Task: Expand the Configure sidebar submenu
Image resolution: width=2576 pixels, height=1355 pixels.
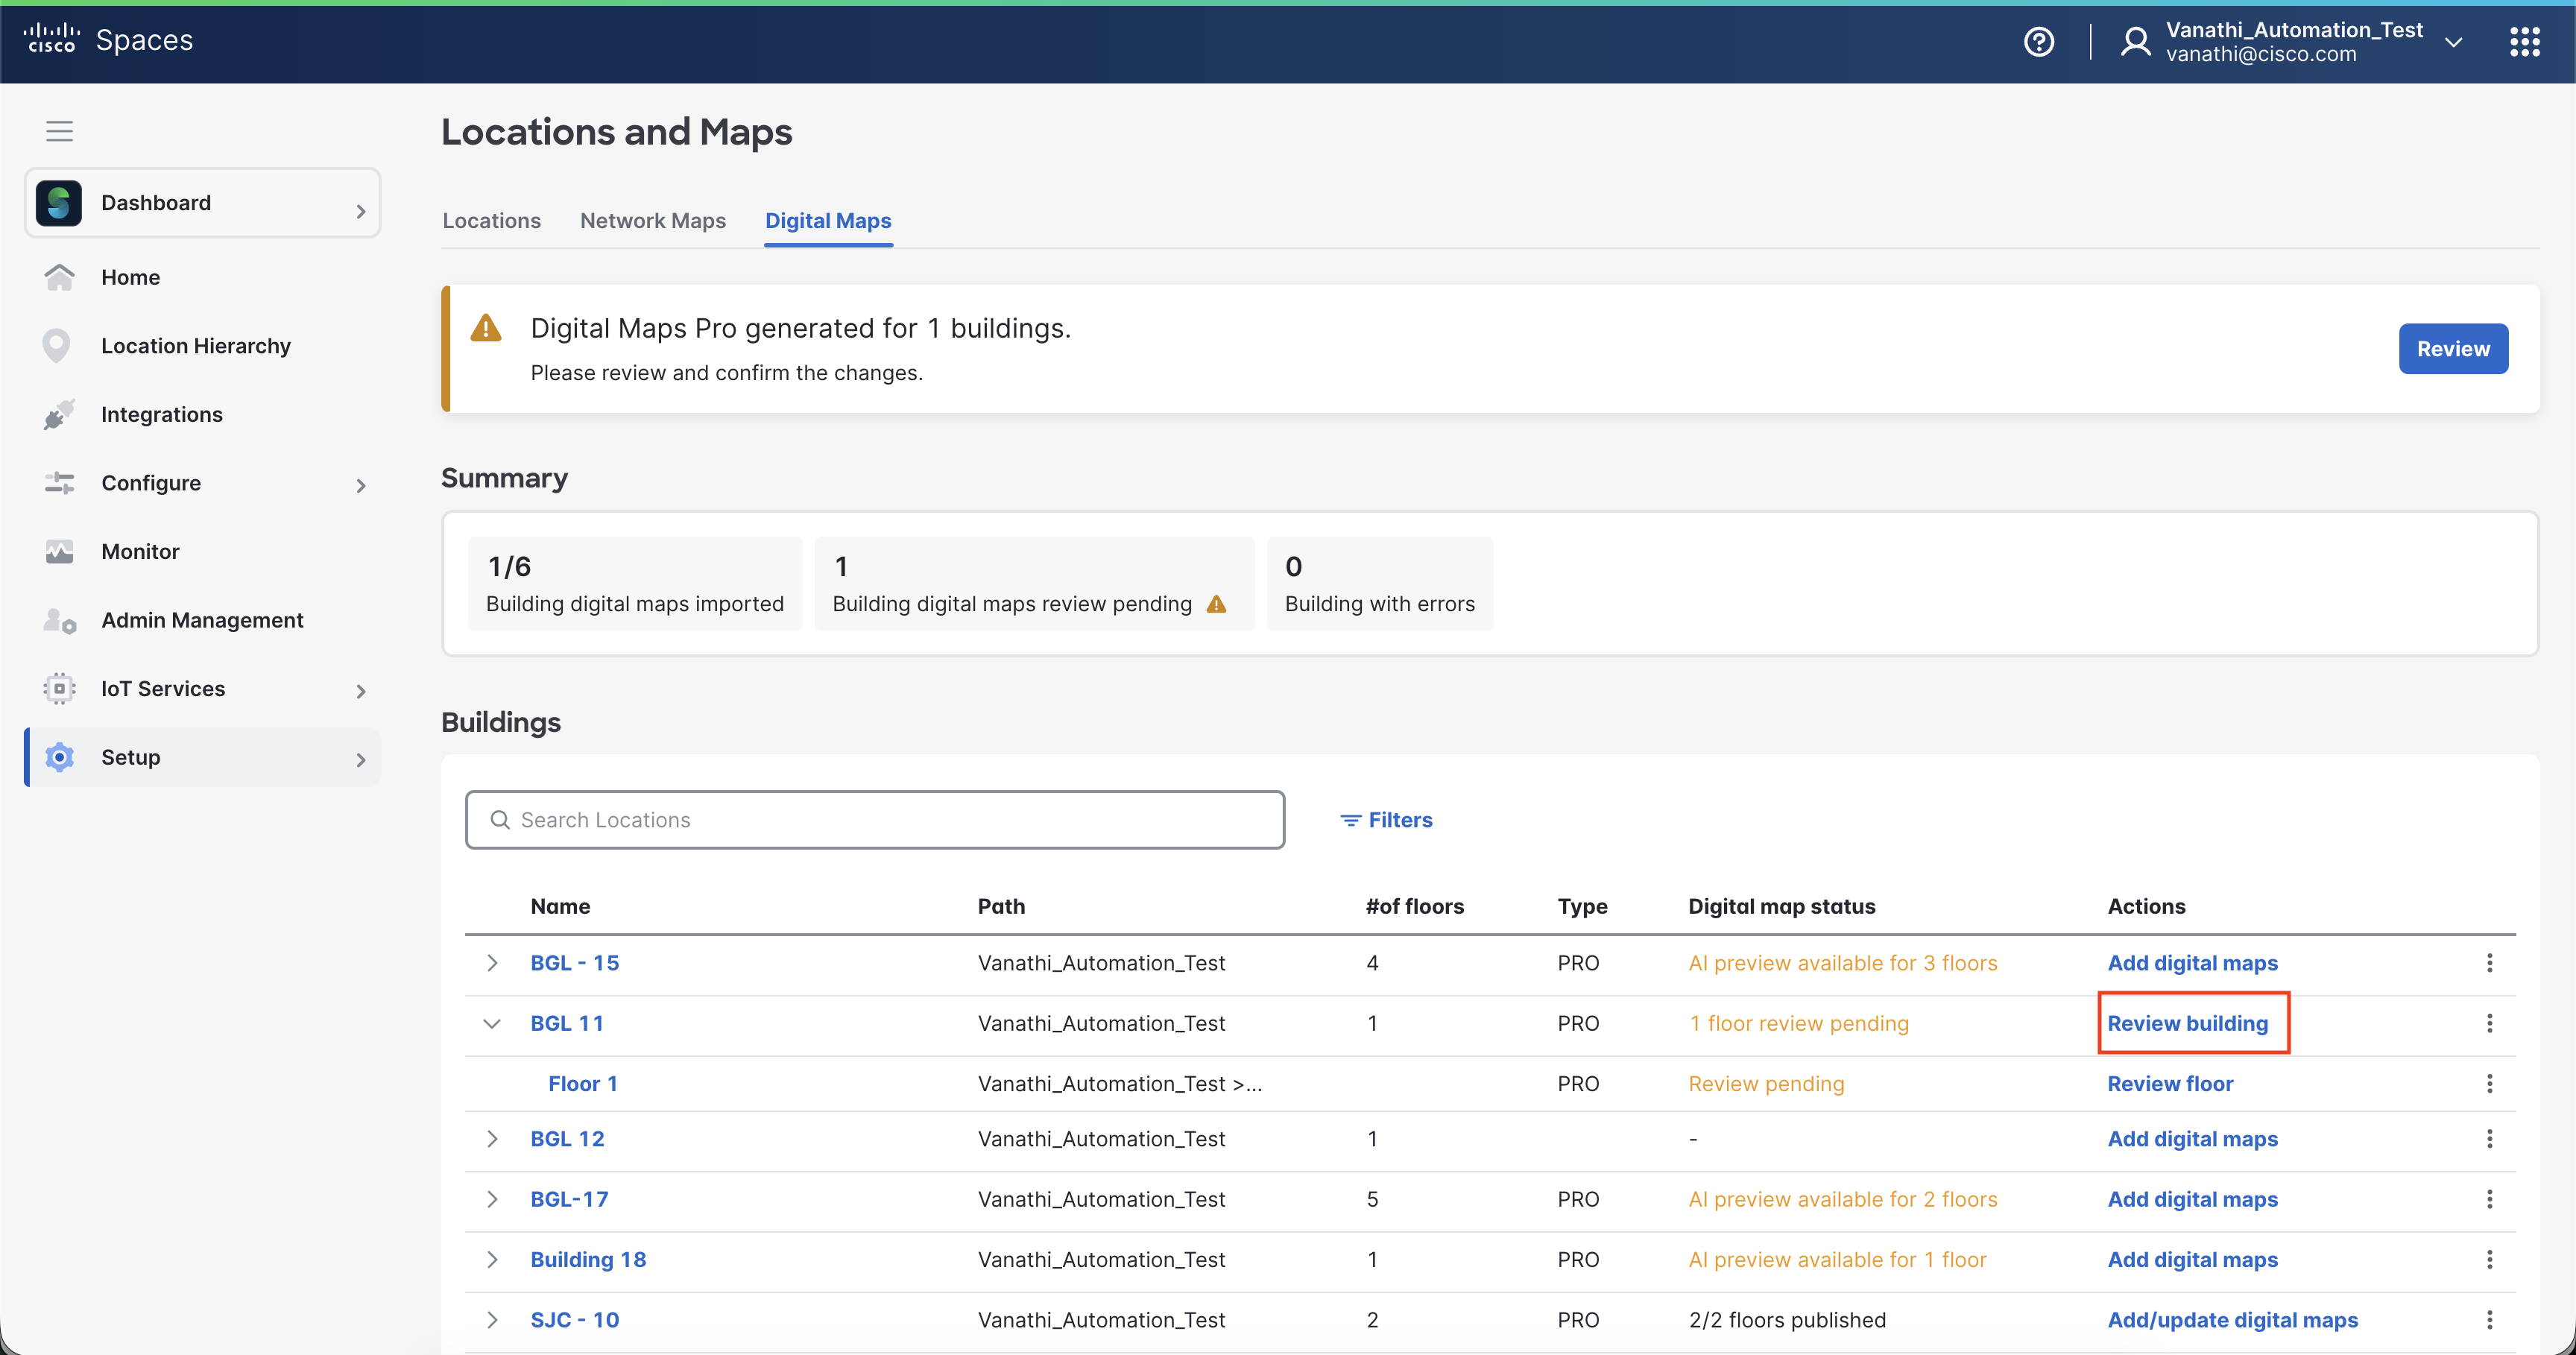Action: click(x=361, y=485)
